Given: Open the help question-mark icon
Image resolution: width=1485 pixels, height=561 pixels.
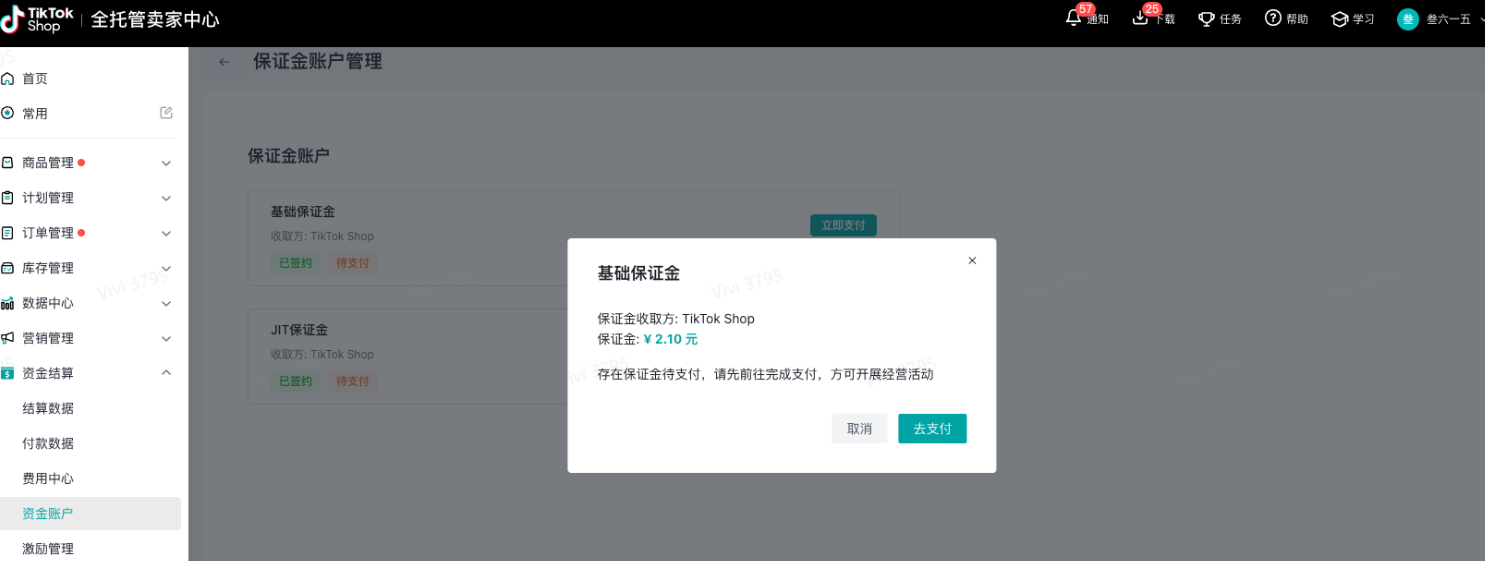Looking at the screenshot, I should tap(1273, 18).
